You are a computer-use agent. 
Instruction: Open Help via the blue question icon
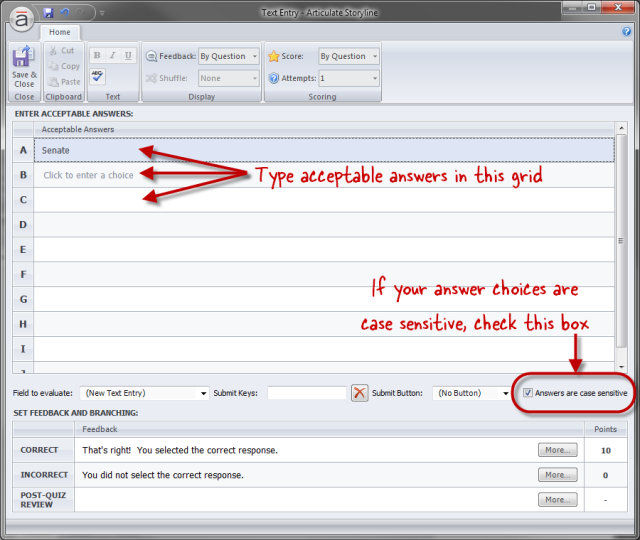pos(627,31)
